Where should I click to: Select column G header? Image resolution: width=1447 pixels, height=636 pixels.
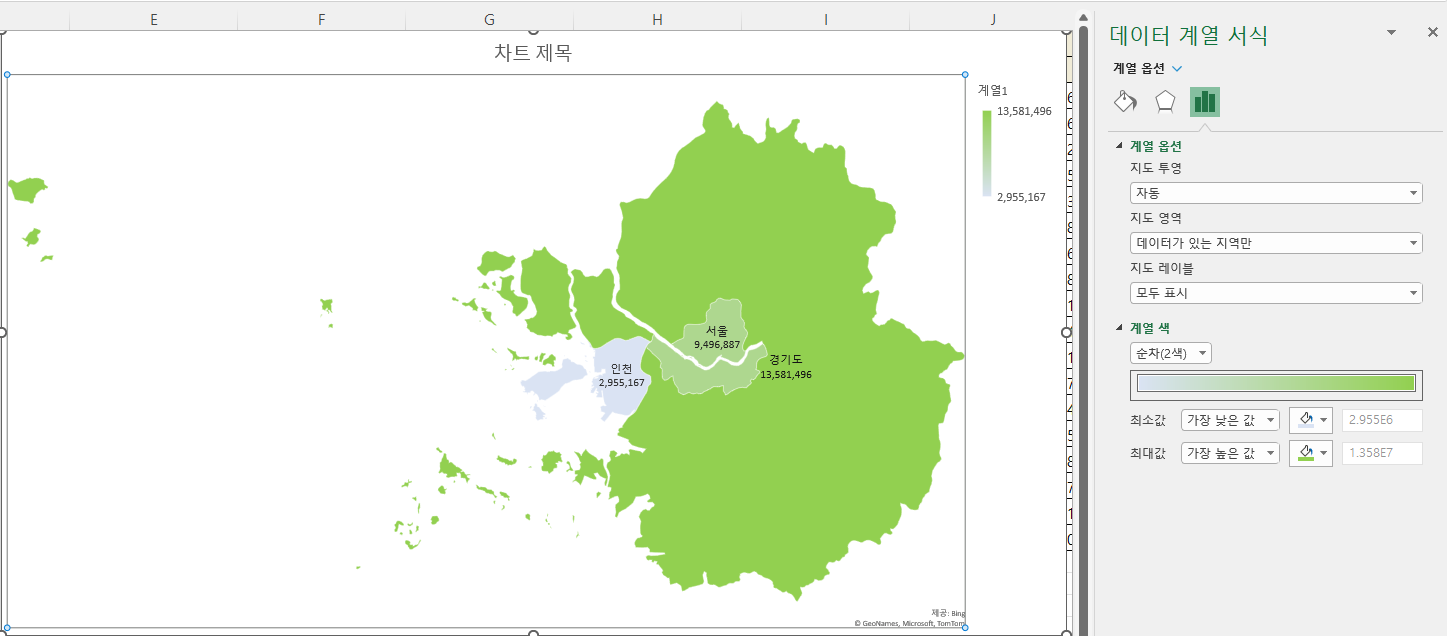(x=489, y=18)
